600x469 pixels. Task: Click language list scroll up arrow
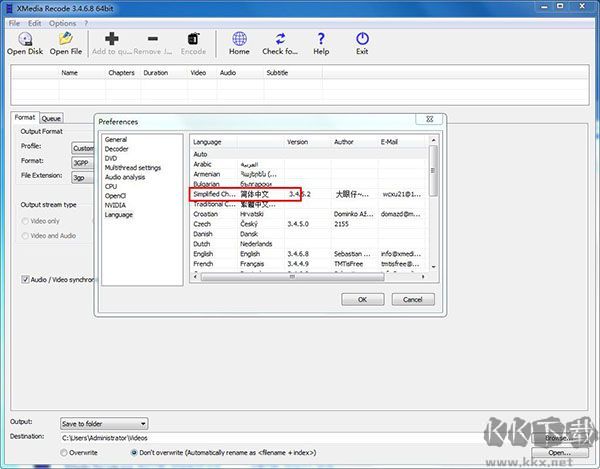click(433, 140)
